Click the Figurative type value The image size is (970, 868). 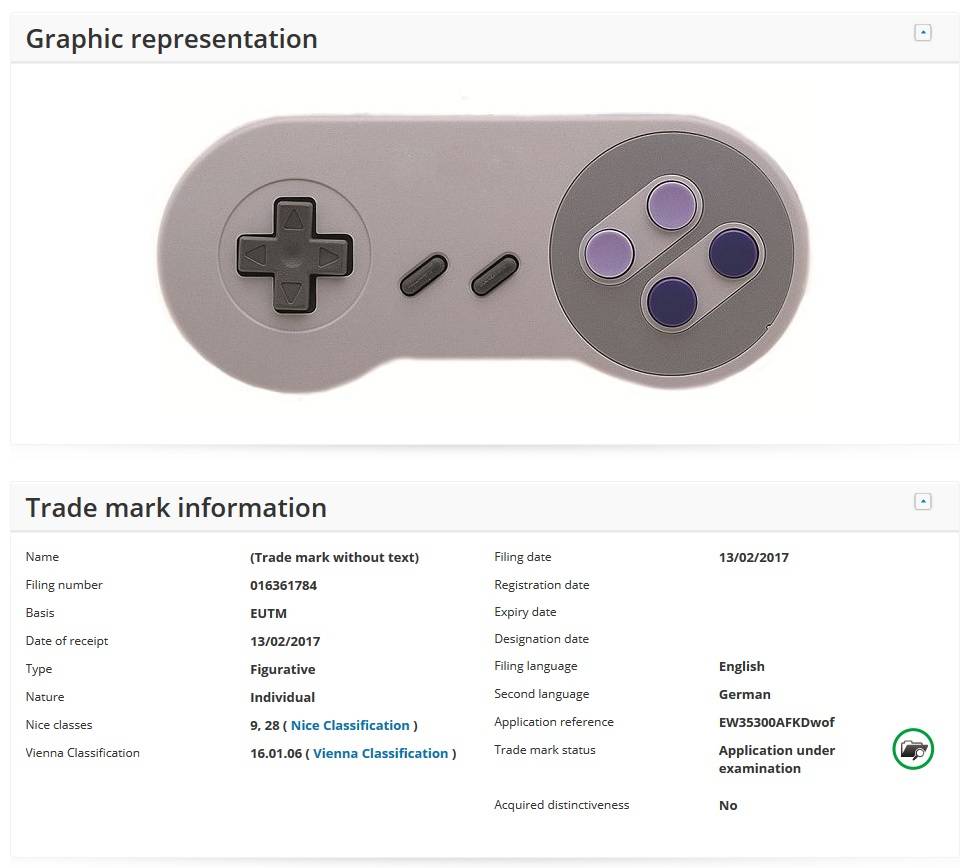(x=283, y=669)
